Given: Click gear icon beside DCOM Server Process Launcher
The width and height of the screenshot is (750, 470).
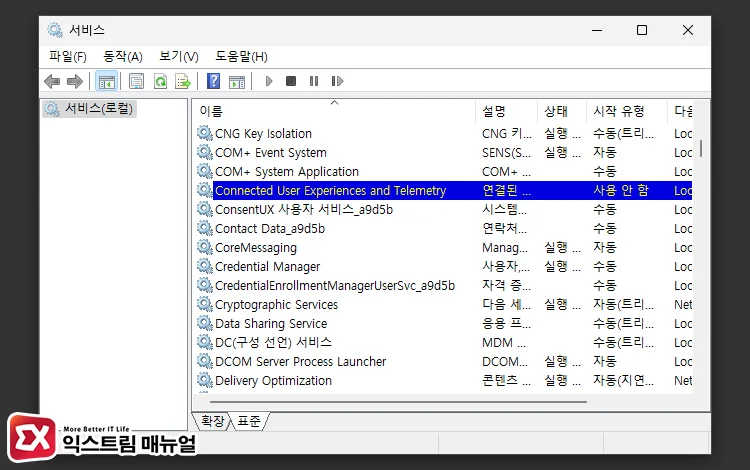Looking at the screenshot, I should 205,361.
